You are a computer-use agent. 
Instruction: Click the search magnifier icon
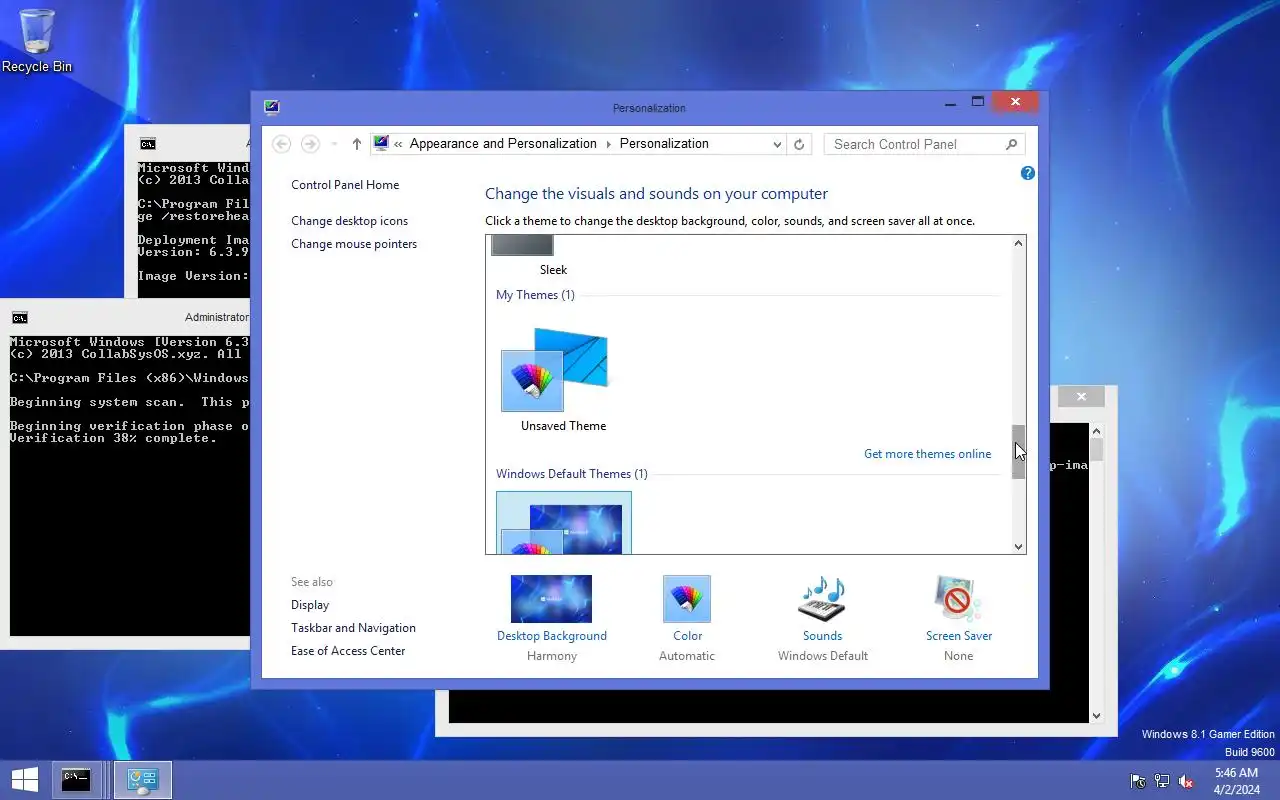[x=1011, y=144]
